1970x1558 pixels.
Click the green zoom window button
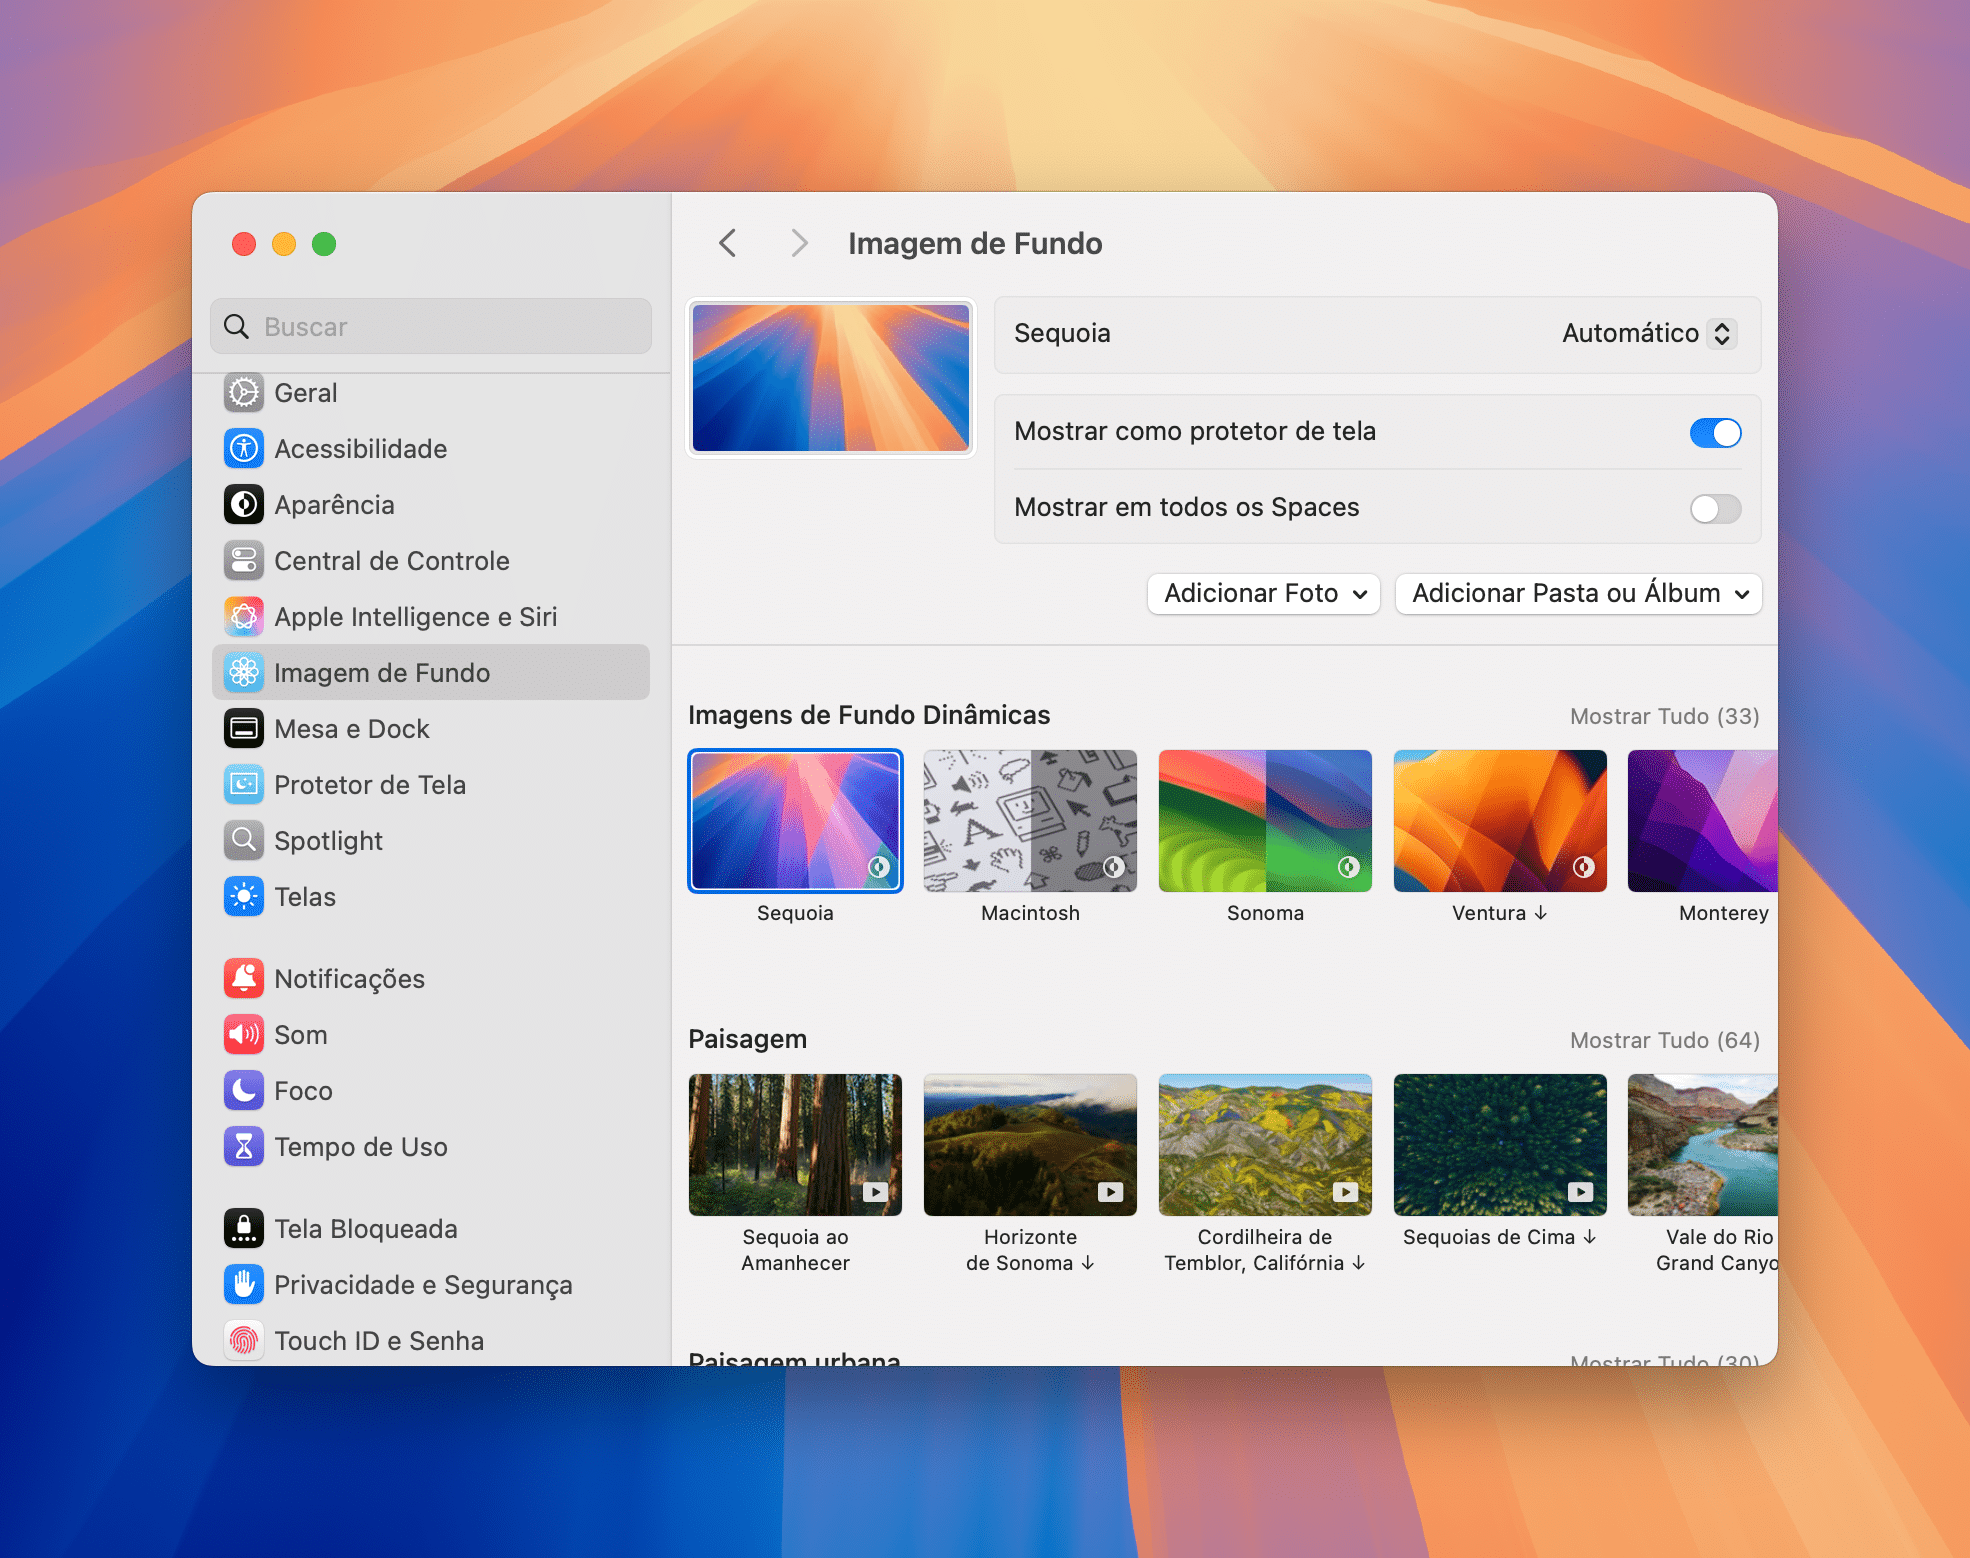pos(324,244)
